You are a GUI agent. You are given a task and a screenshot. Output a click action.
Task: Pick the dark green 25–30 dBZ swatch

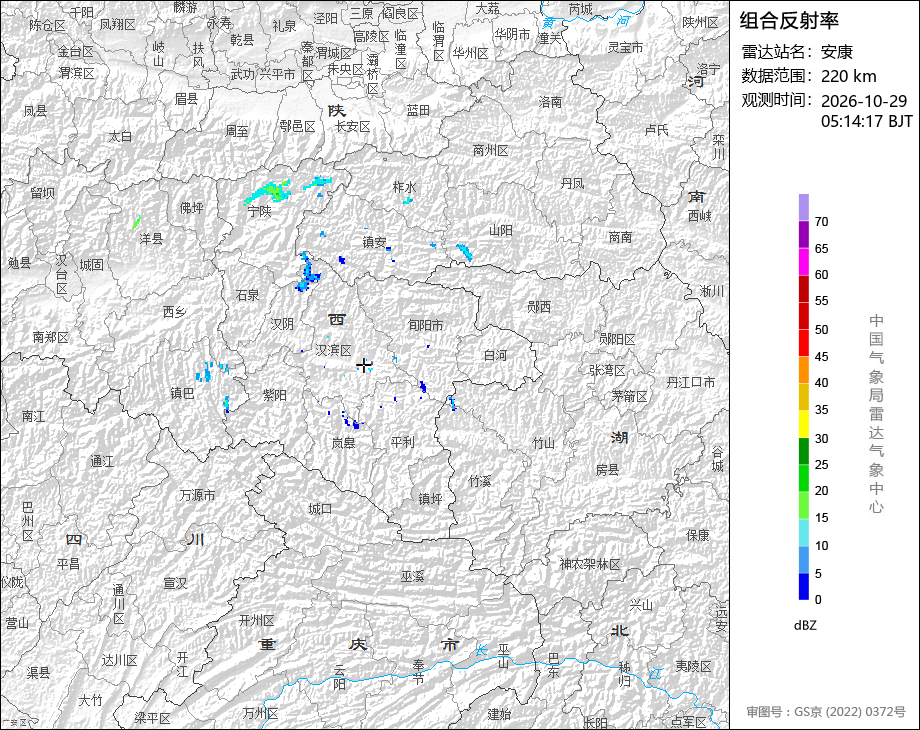(x=804, y=451)
